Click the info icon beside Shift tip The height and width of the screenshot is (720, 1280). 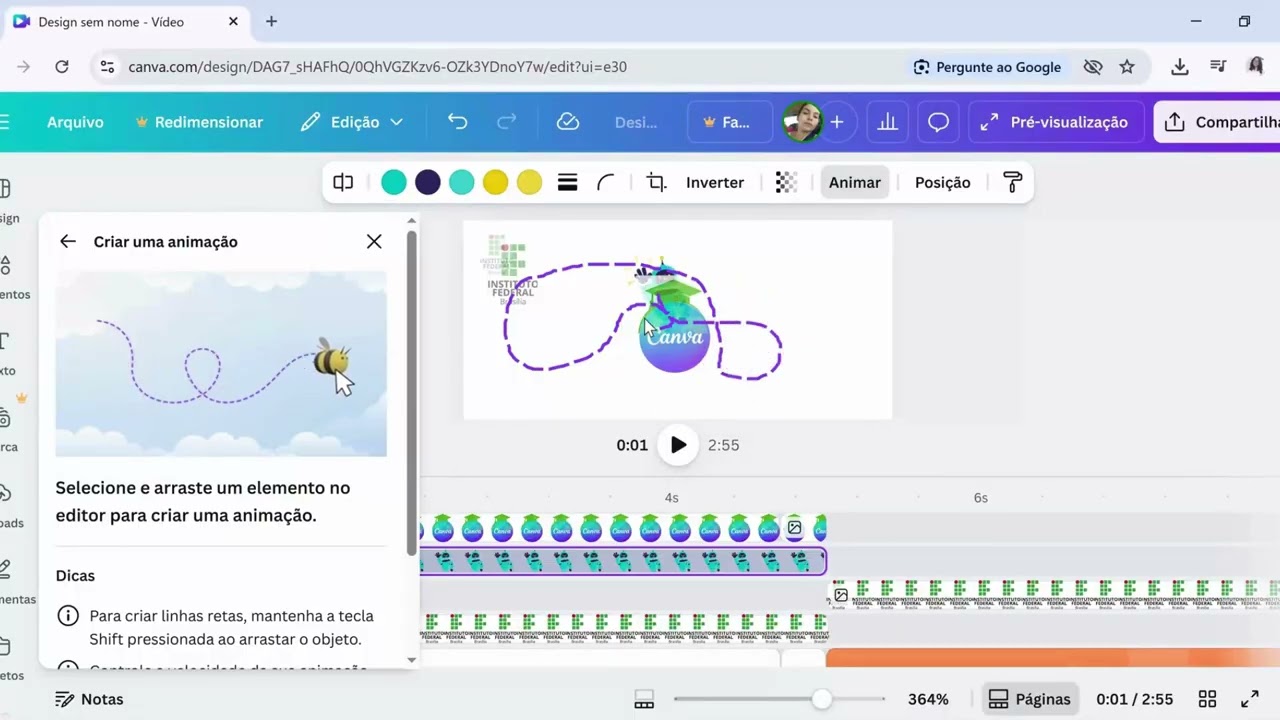tap(68, 616)
